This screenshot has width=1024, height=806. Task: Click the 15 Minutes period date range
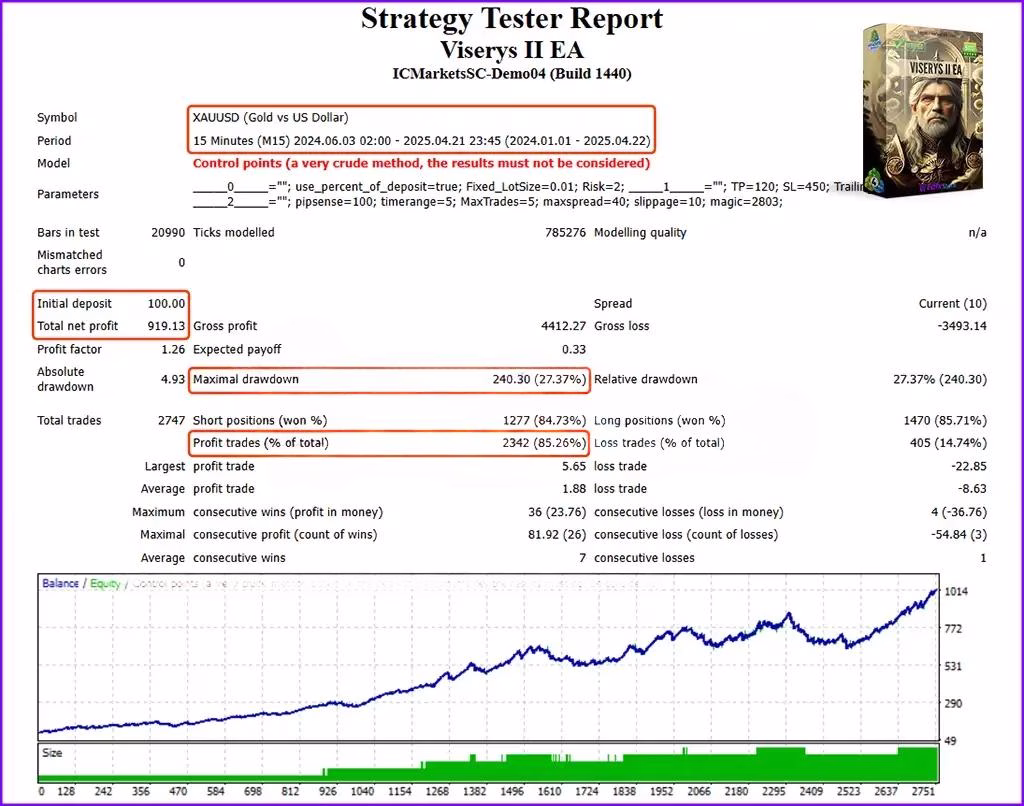point(421,141)
